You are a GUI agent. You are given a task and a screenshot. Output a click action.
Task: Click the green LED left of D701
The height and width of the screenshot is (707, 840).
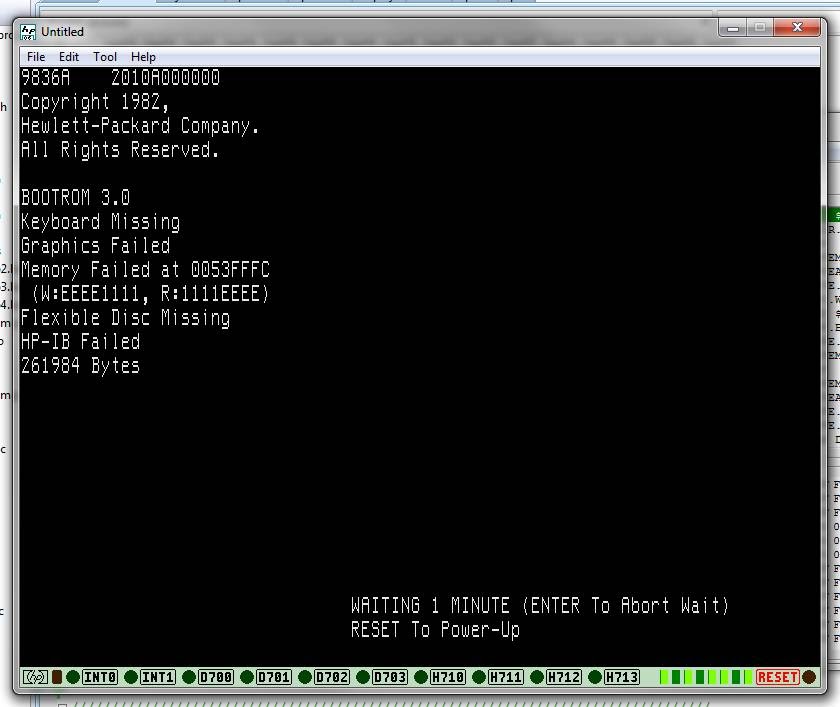247,677
